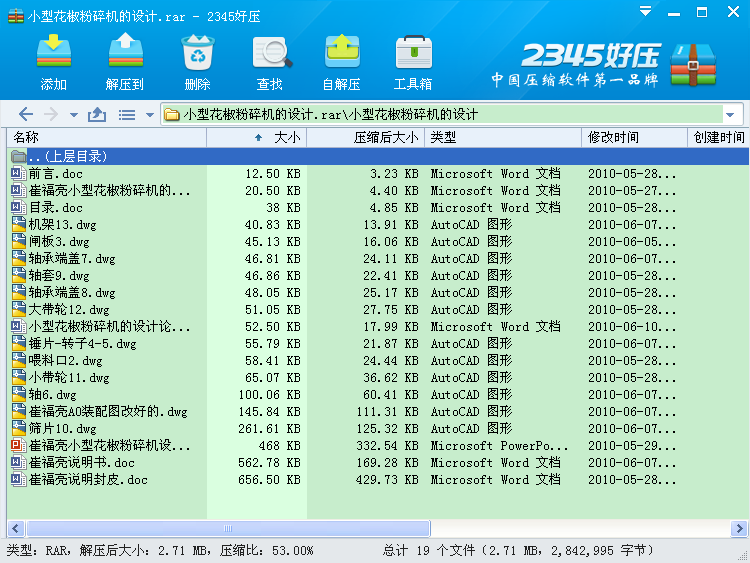Click the 删除 (Delete) recycle bin icon
The height and width of the screenshot is (563, 750).
198,52
